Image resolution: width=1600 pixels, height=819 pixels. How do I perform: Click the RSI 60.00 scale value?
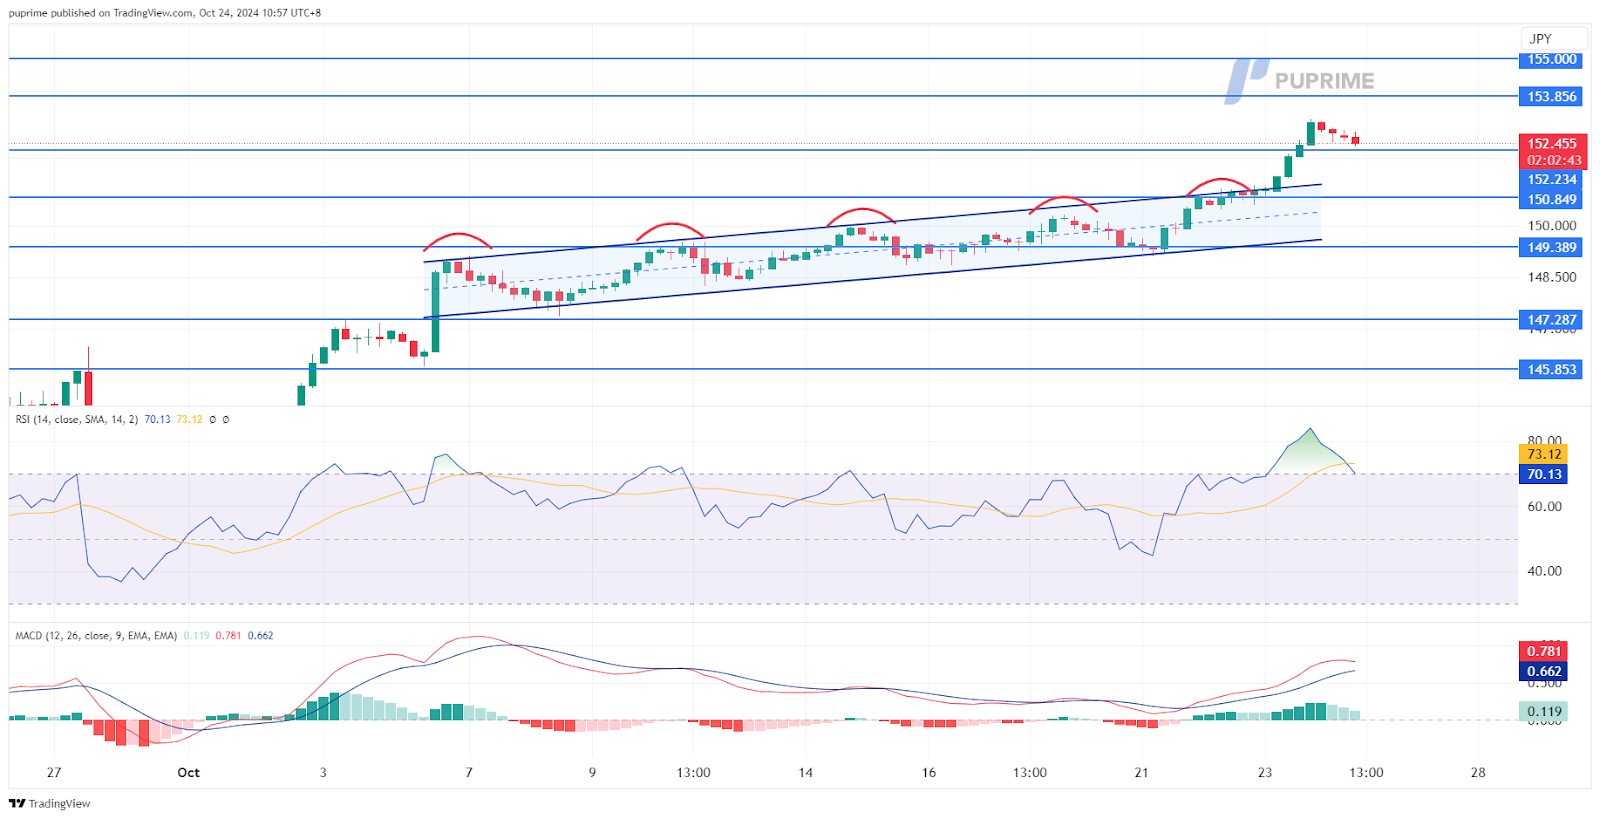(1544, 507)
